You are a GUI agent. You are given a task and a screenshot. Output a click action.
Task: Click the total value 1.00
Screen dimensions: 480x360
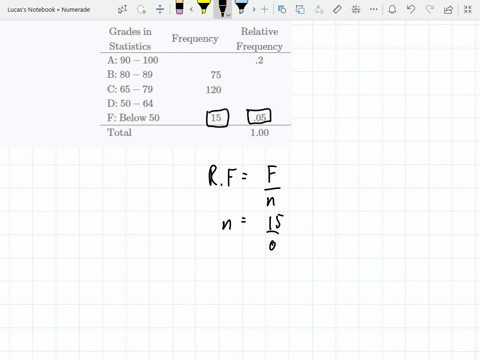[x=260, y=132]
